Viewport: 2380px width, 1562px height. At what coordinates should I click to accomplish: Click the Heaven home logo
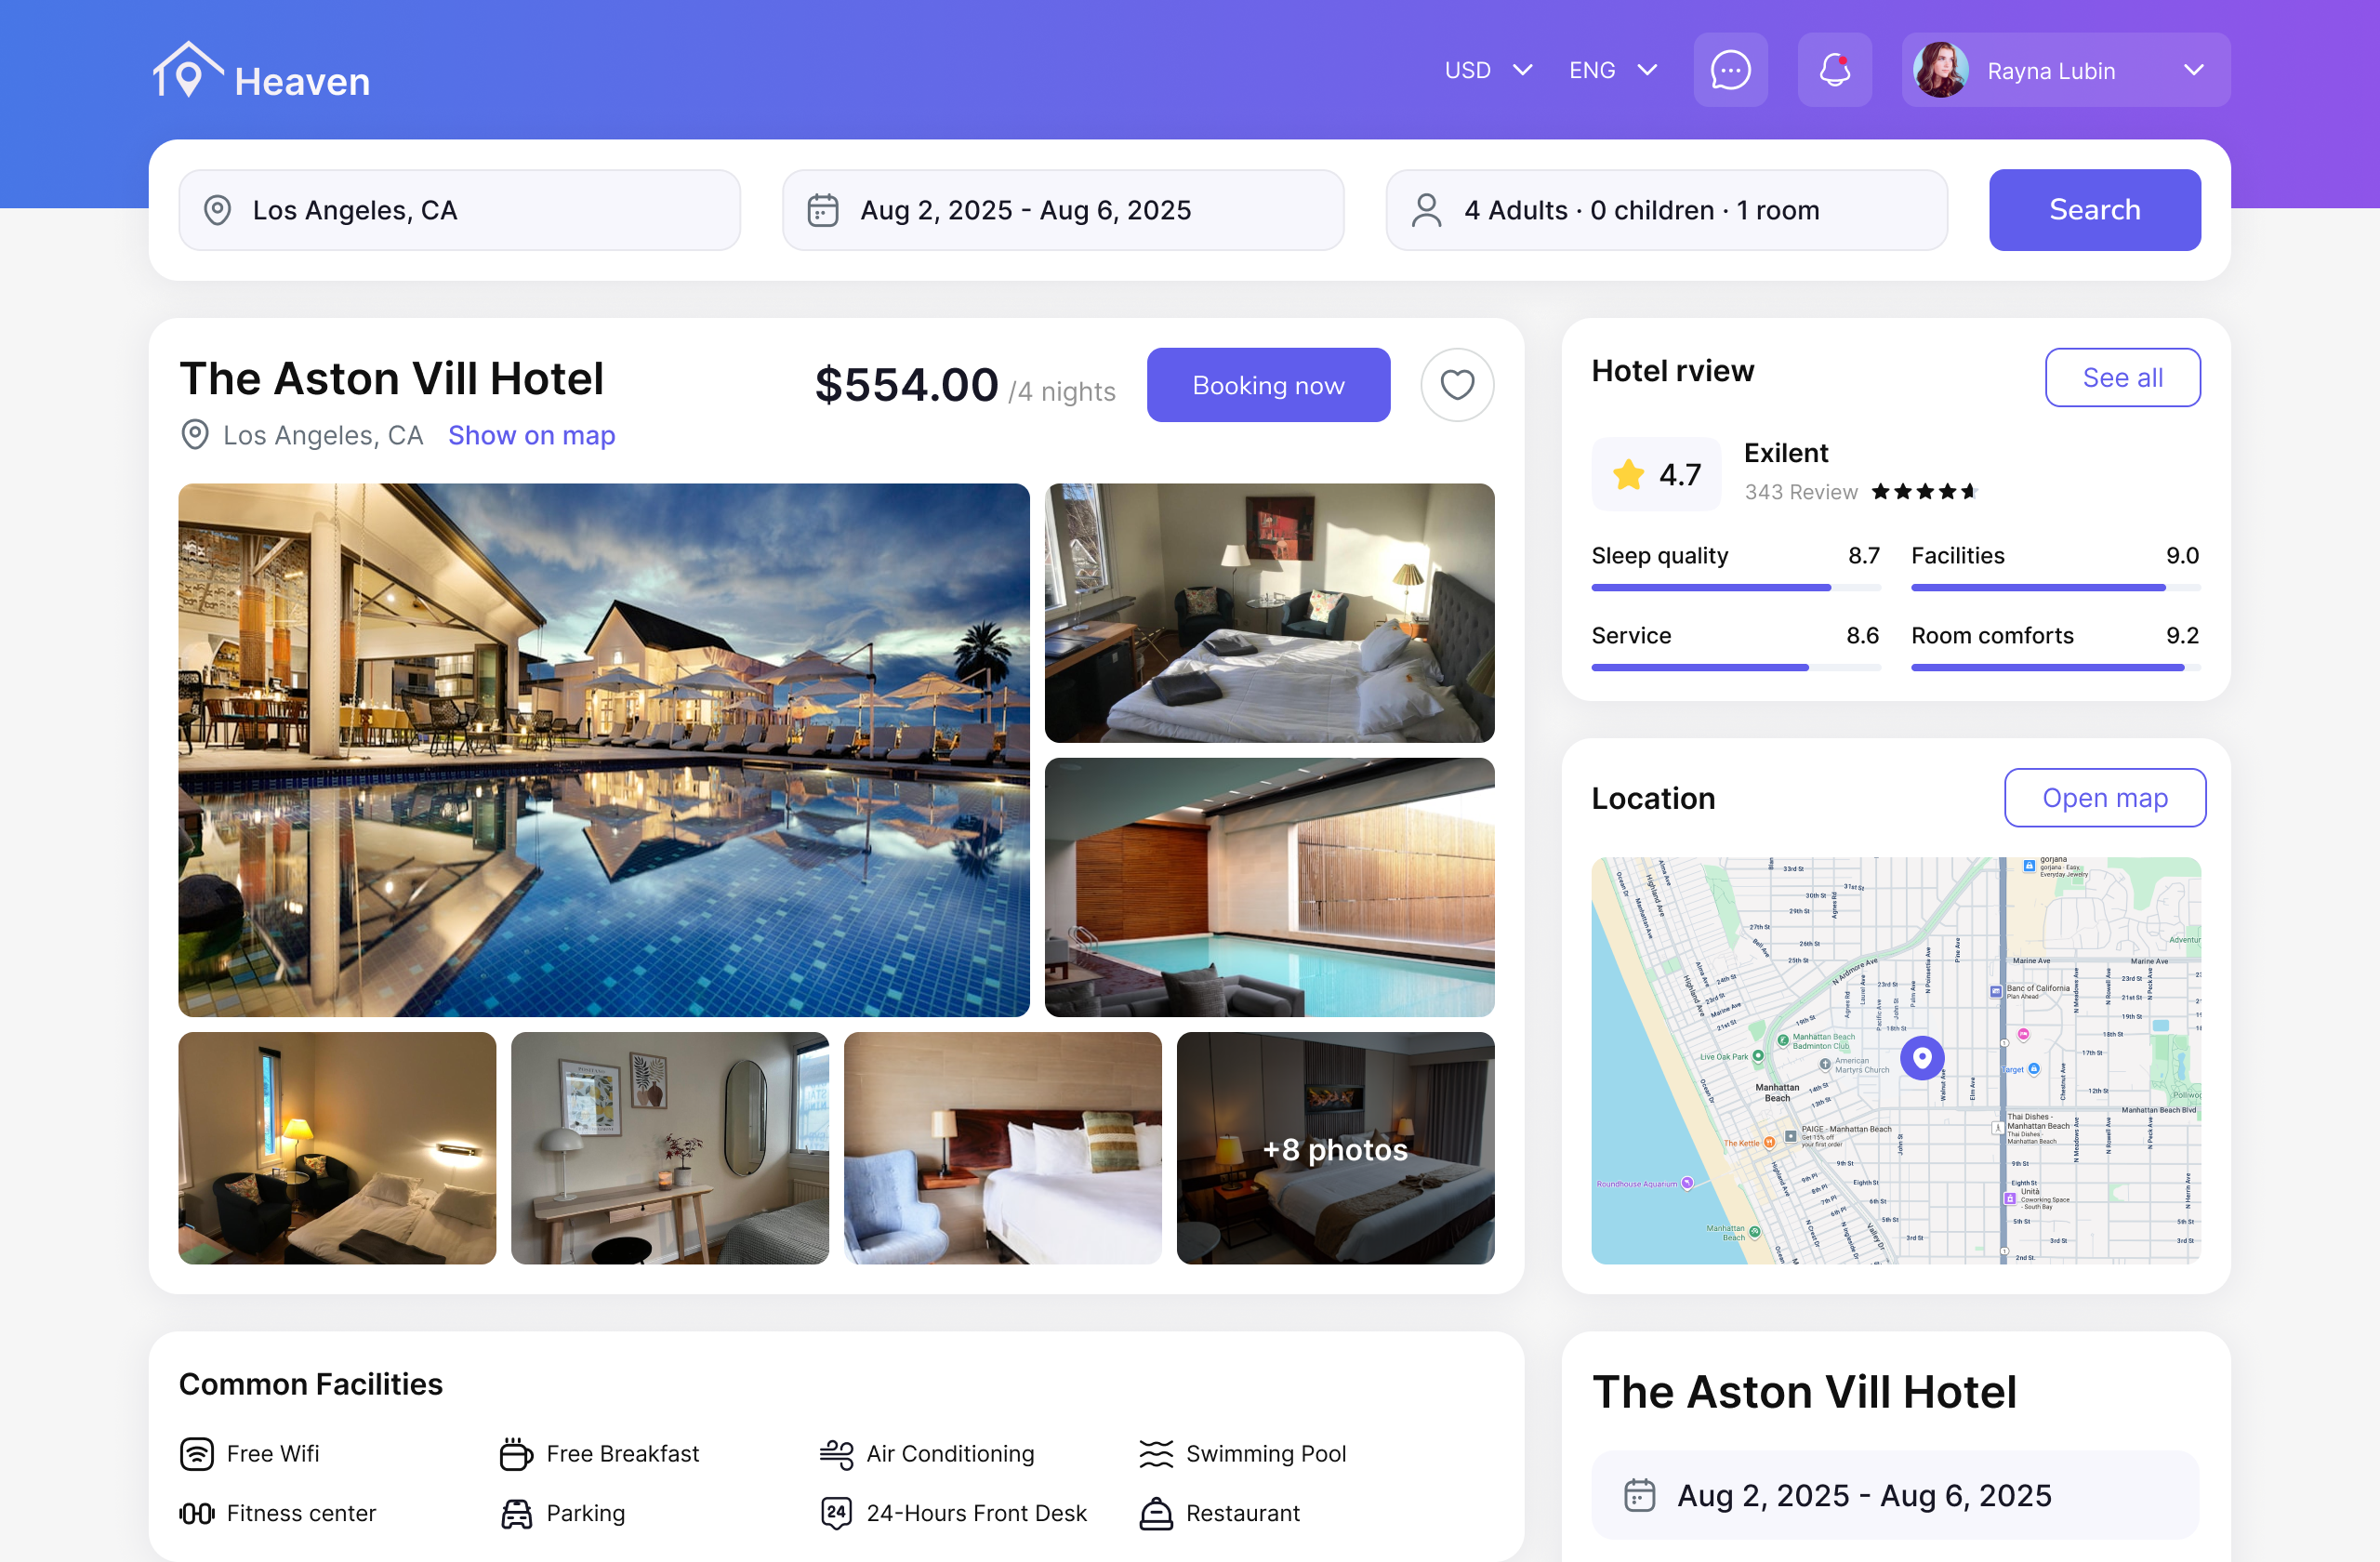click(262, 72)
